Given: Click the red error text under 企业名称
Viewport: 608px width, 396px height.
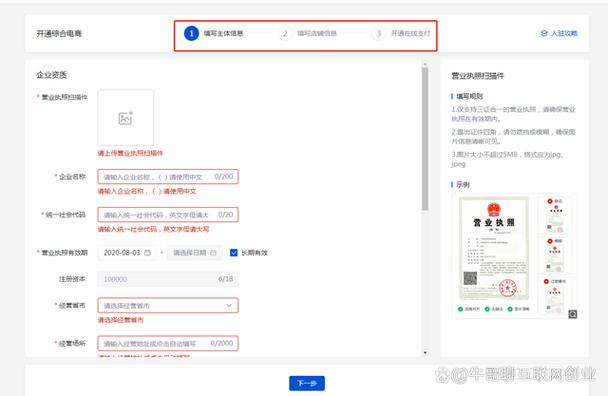Looking at the screenshot, I should pos(147,191).
